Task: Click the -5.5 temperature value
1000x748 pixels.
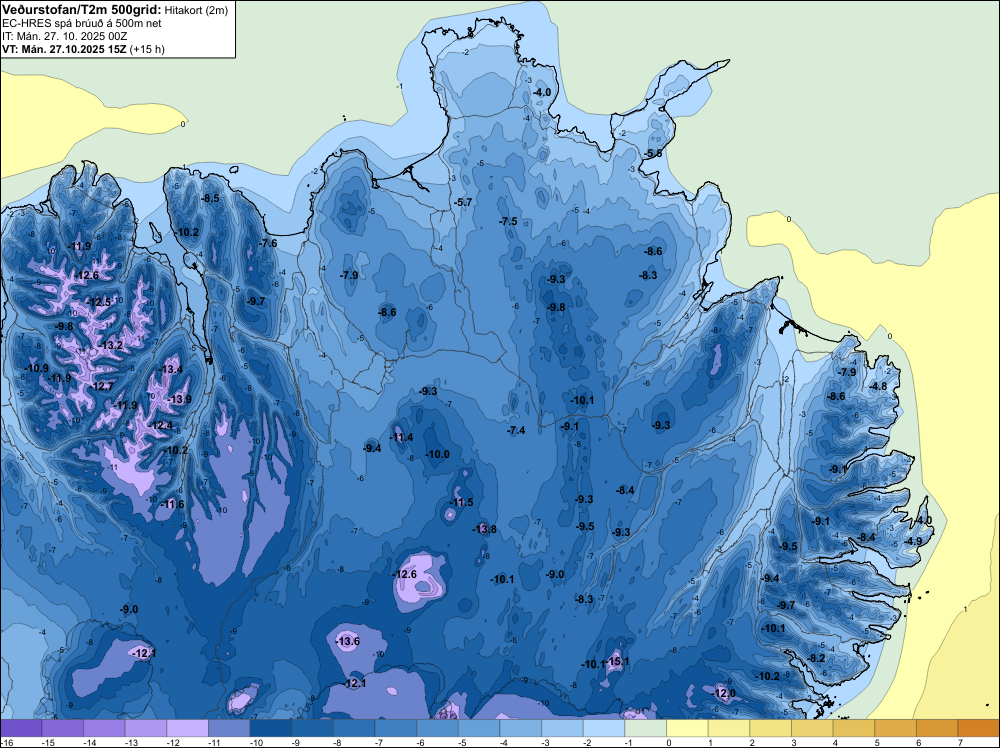Action: click(x=652, y=154)
